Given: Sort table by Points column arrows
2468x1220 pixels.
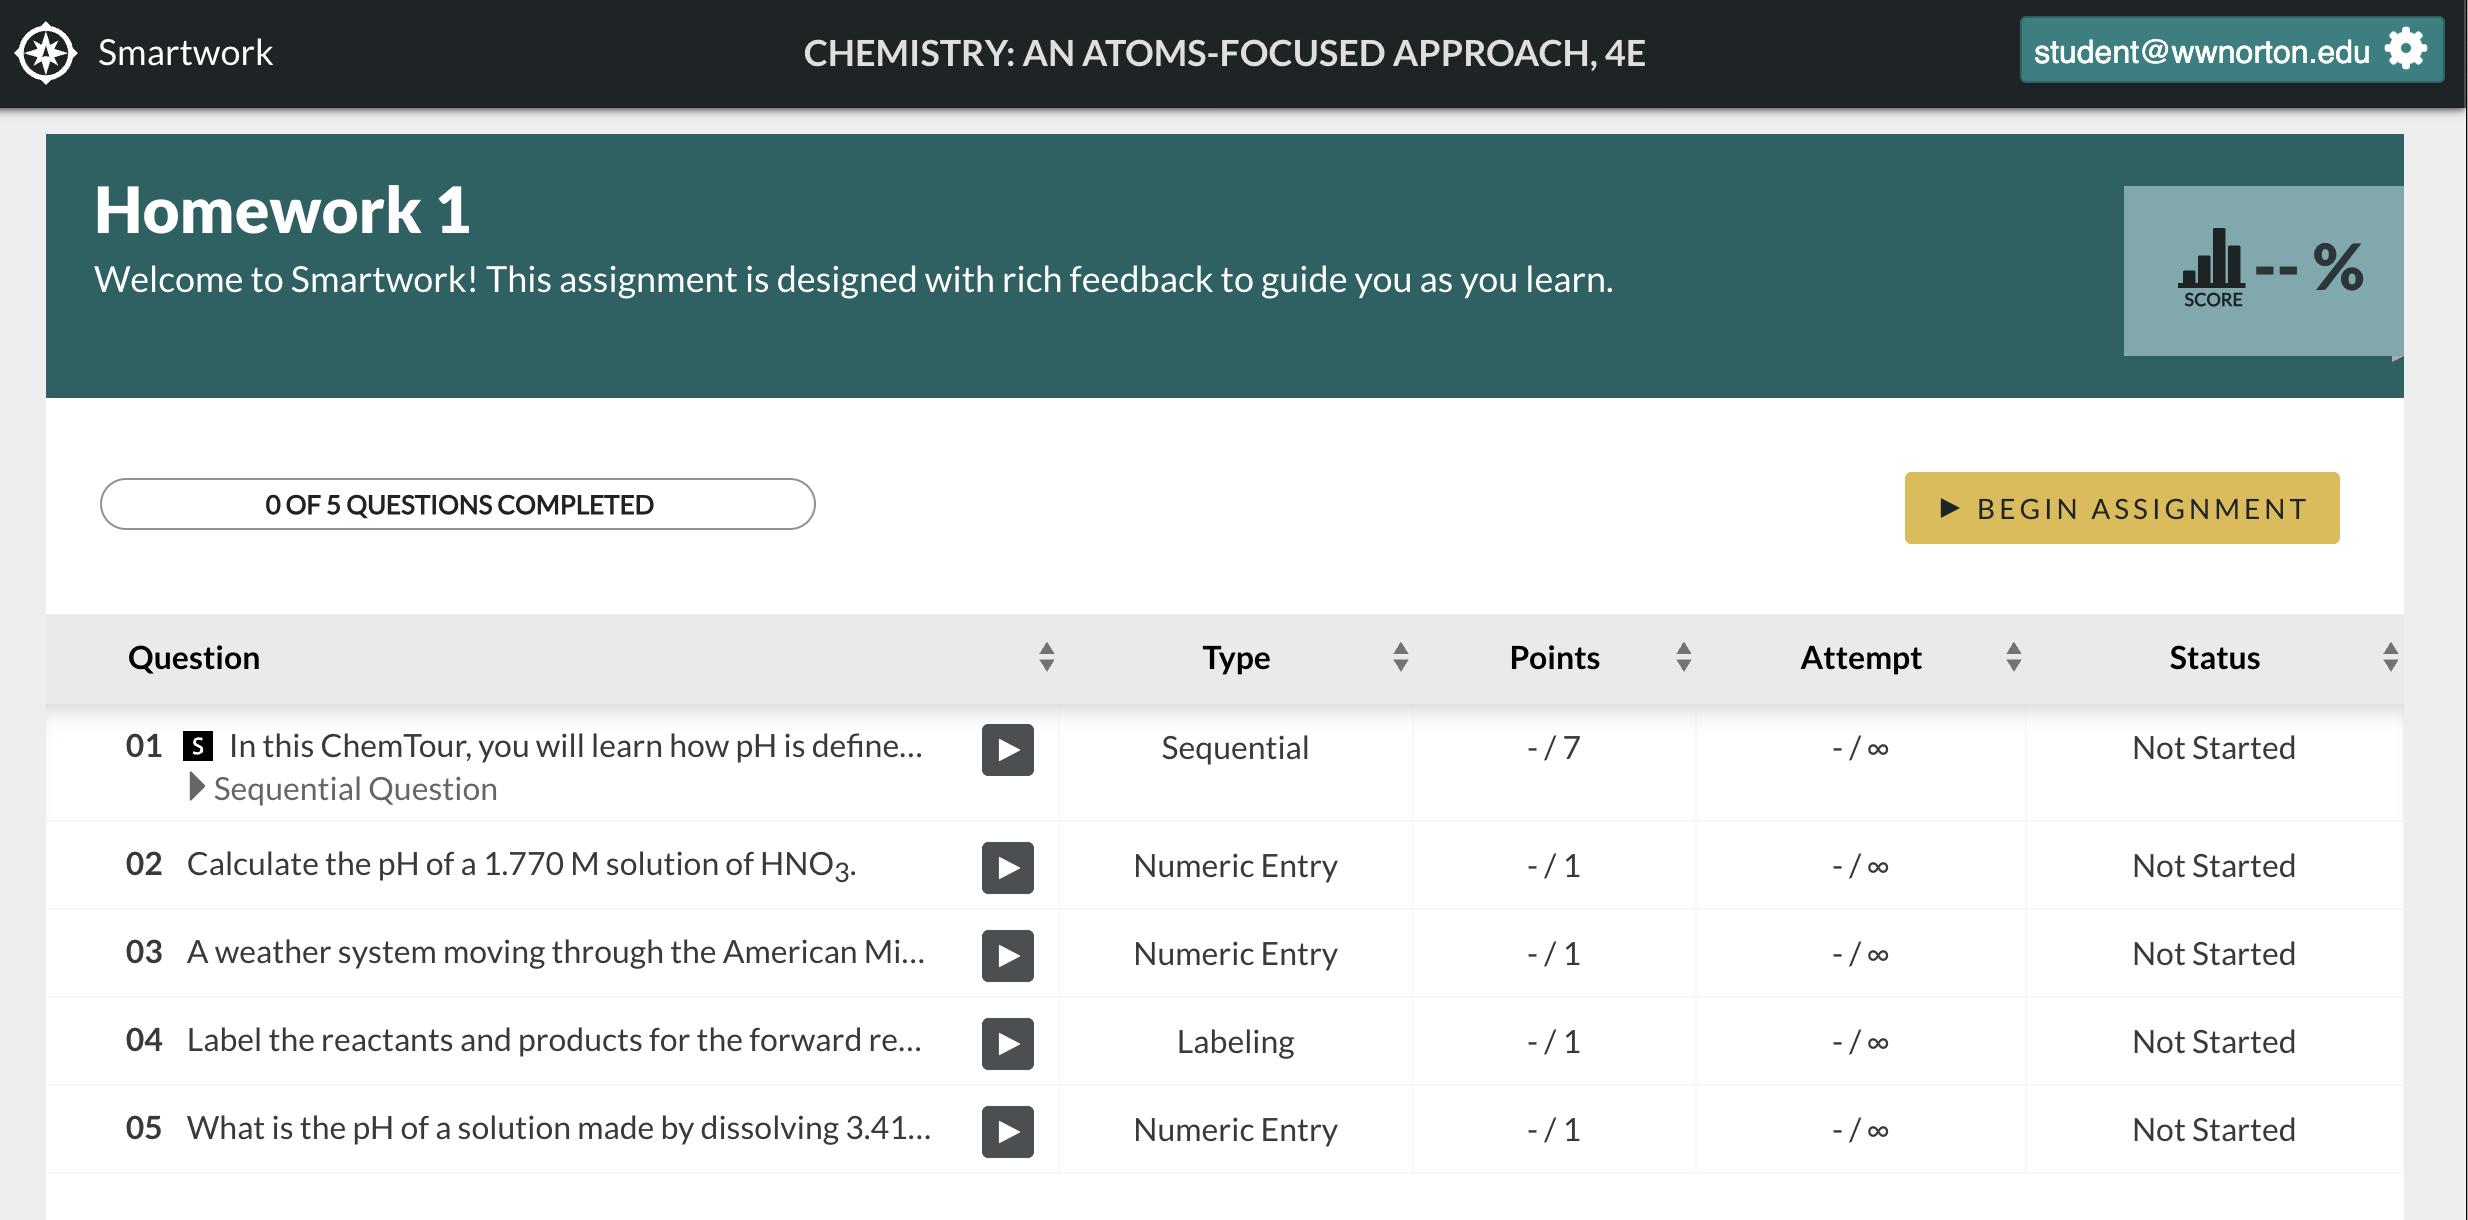Looking at the screenshot, I should point(1683,657).
